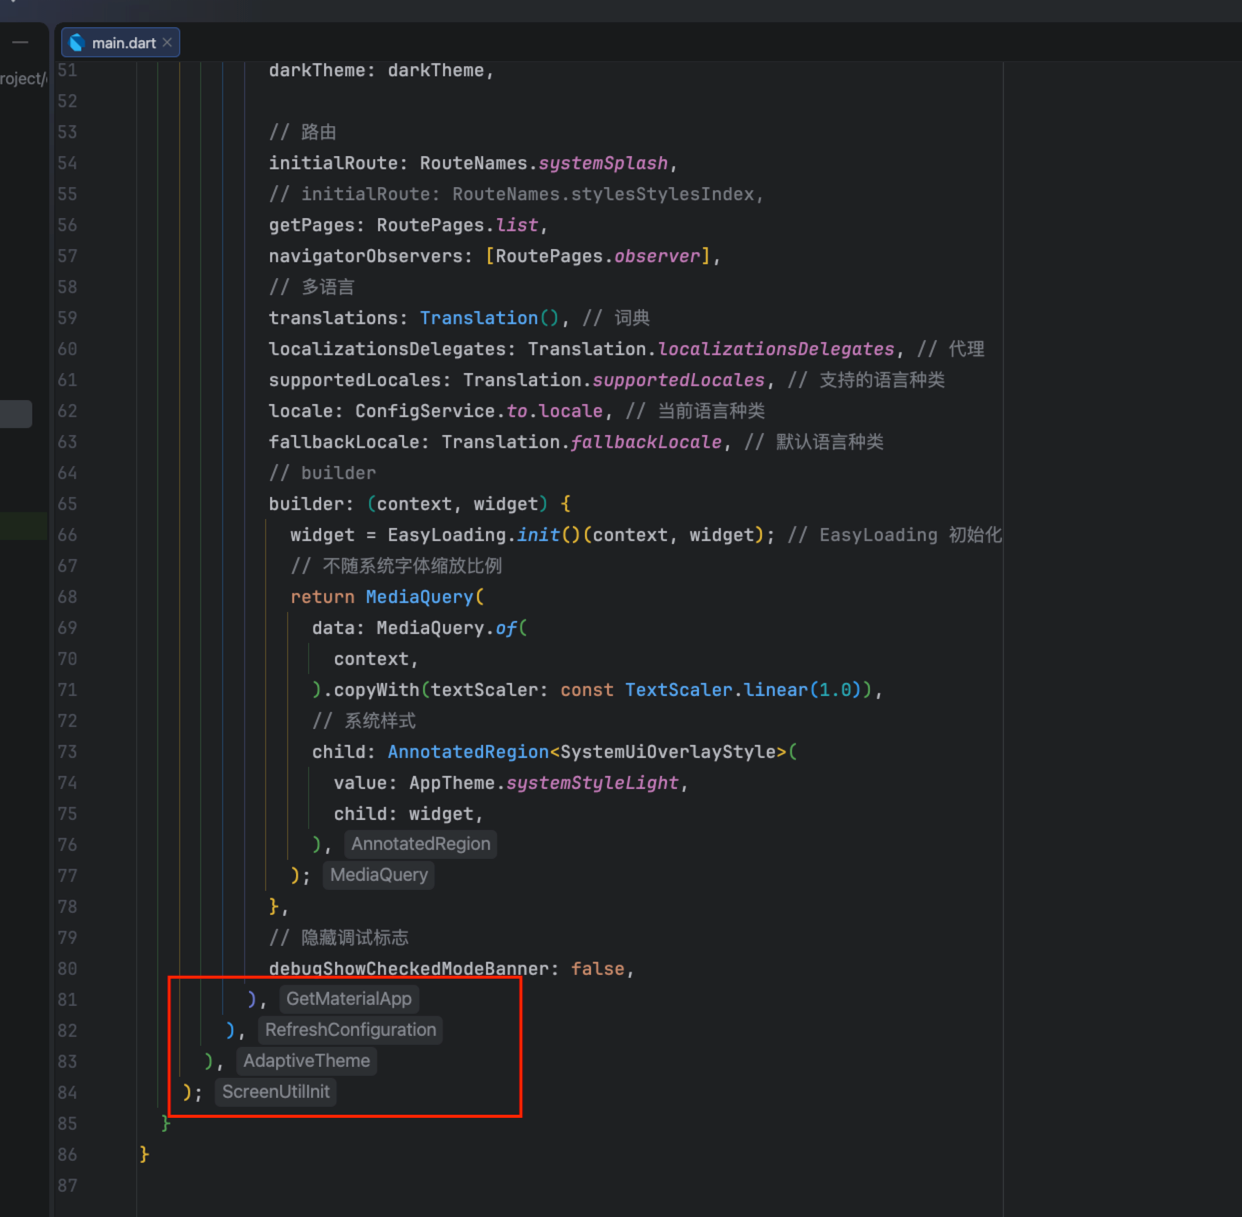Viewport: 1242px width, 1217px height.
Task: Click the RefreshConfiguration closing-label hint
Action: (350, 1030)
